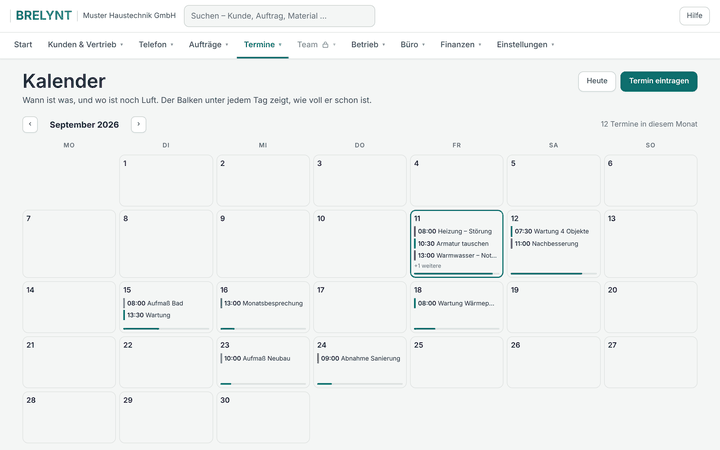Select day 29 cell
Viewport: 720px width, 450px height.
coord(166,417)
